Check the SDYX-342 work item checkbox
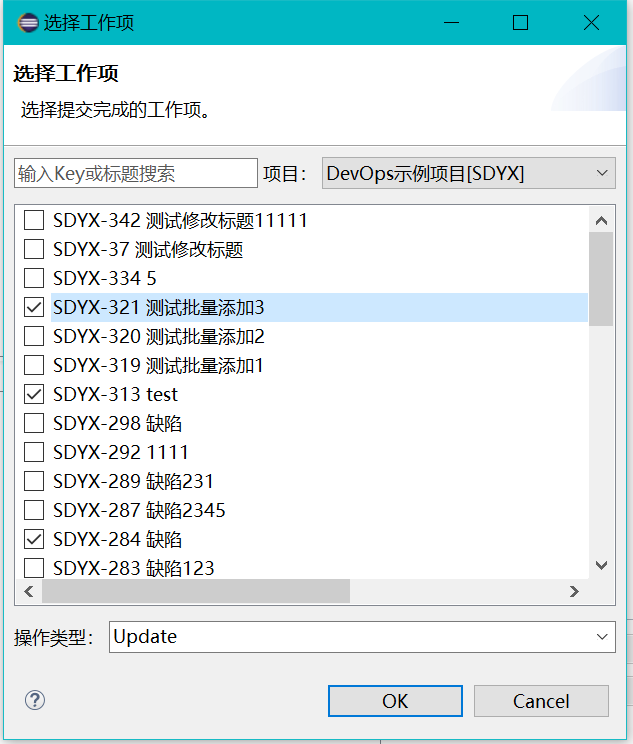Screen dimensions: 633x744 [34, 220]
